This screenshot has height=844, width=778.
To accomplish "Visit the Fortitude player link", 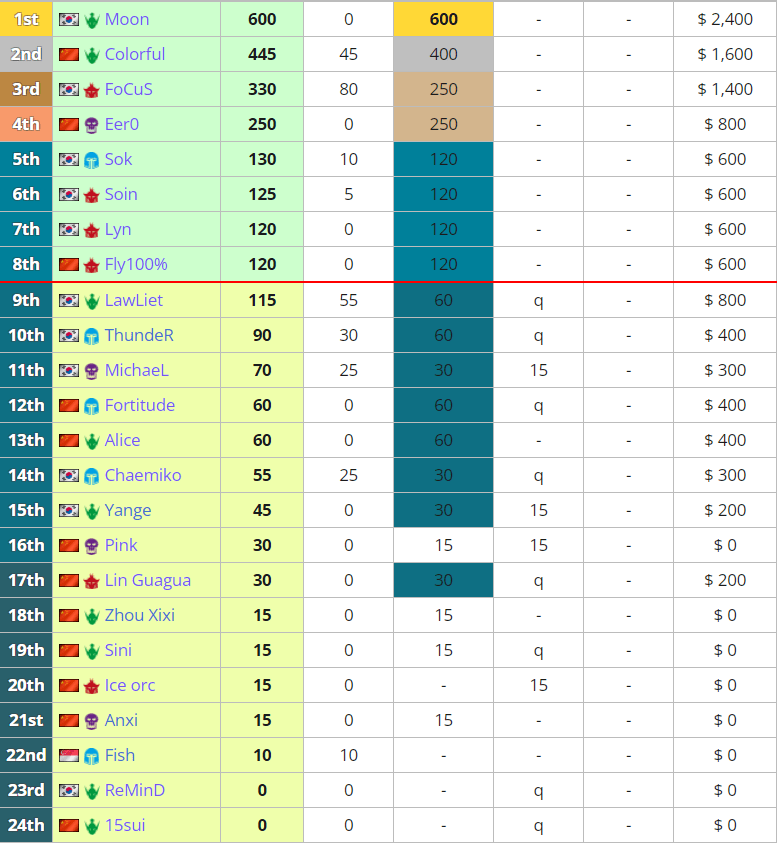I will [139, 405].
